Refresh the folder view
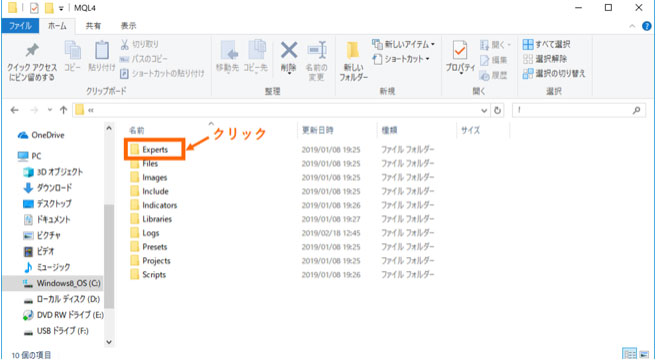This screenshot has width=656, height=363. tap(497, 110)
